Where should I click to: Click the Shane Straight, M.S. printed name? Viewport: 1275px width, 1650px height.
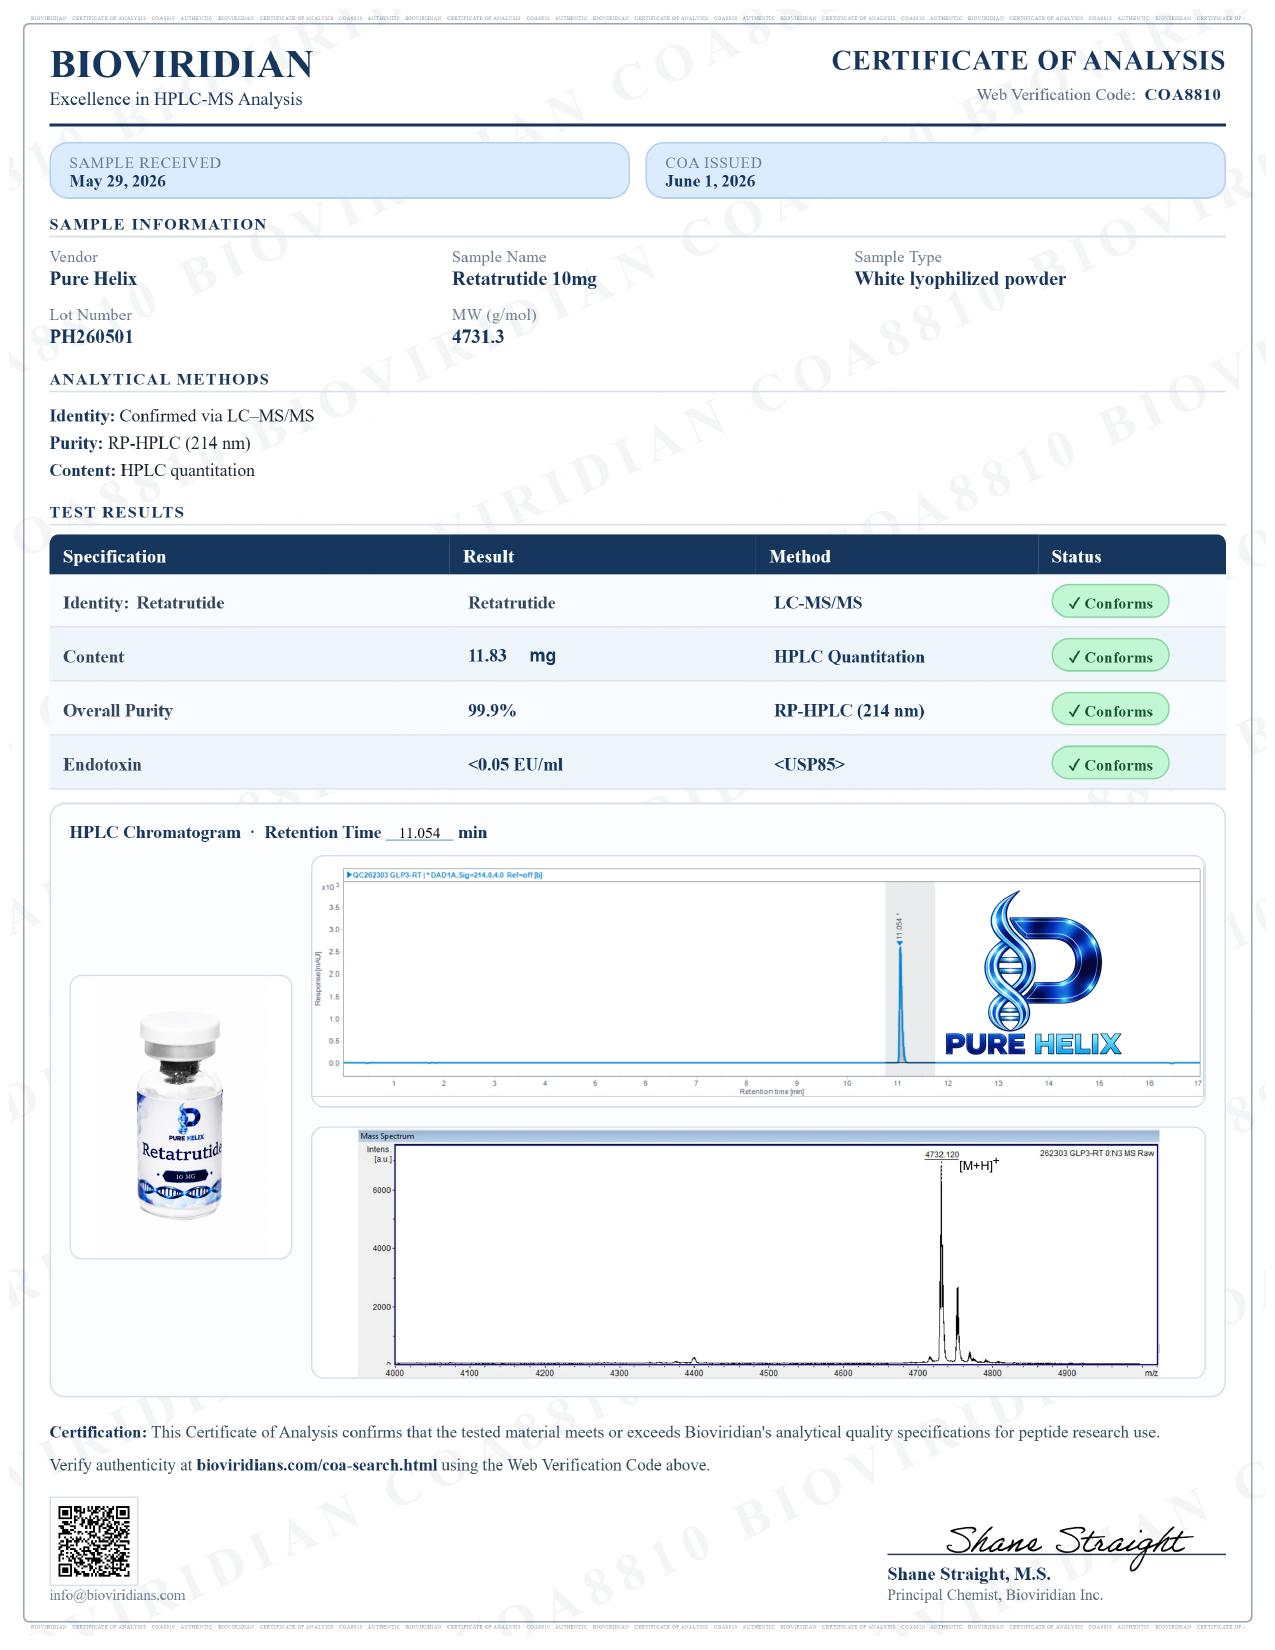[968, 1574]
